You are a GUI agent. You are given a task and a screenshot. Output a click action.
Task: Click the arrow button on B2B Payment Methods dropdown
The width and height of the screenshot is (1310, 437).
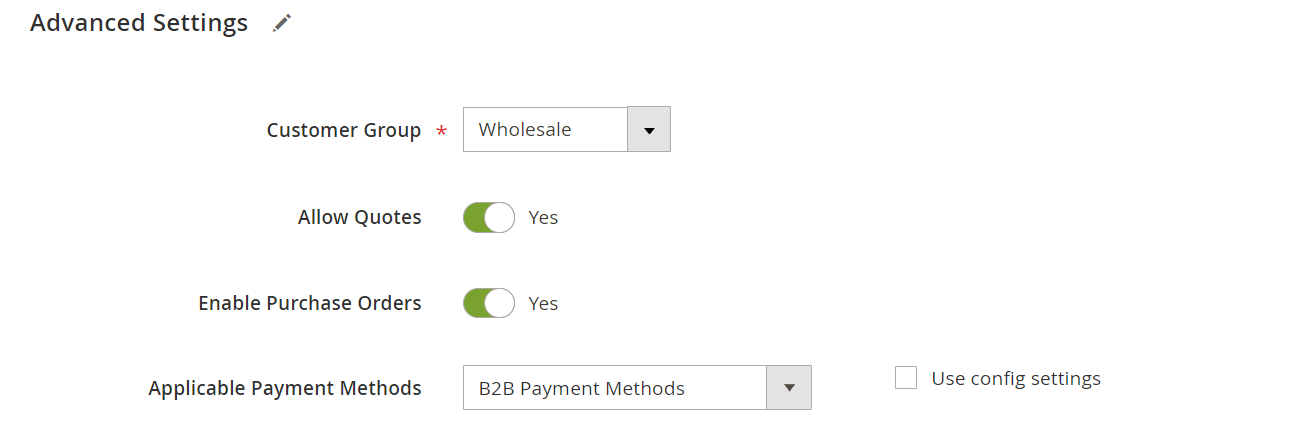[x=789, y=388]
